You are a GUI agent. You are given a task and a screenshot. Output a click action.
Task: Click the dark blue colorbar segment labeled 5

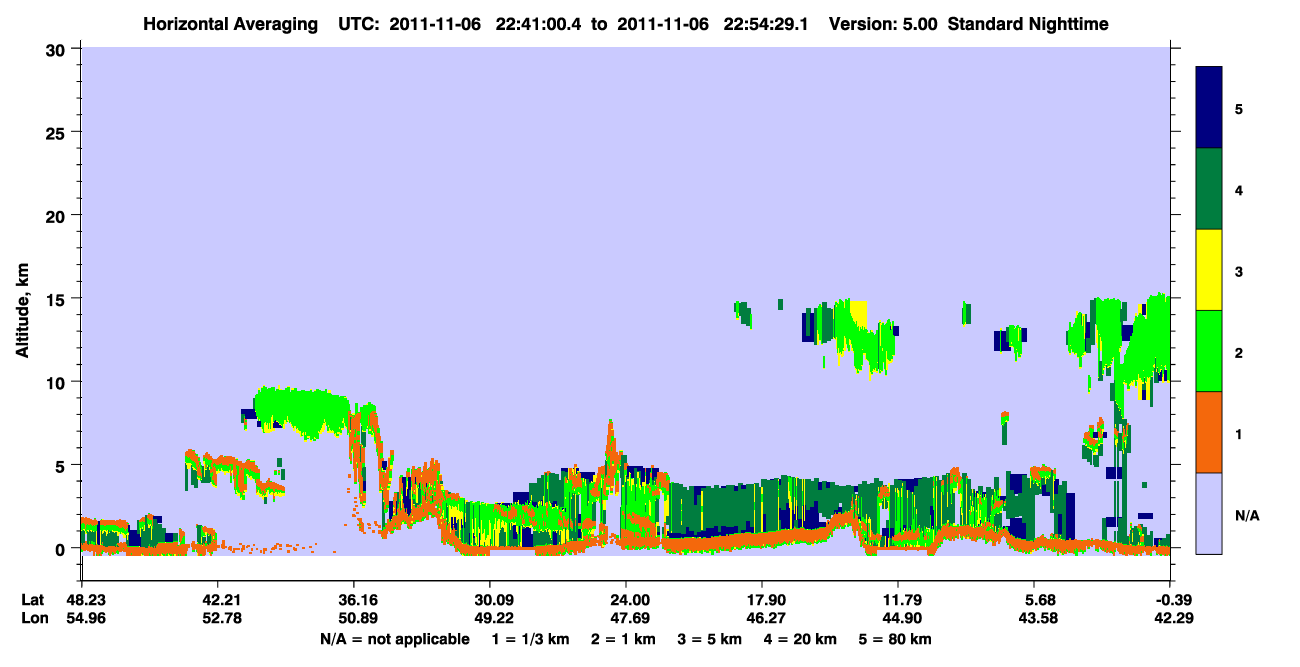[x=1209, y=108]
